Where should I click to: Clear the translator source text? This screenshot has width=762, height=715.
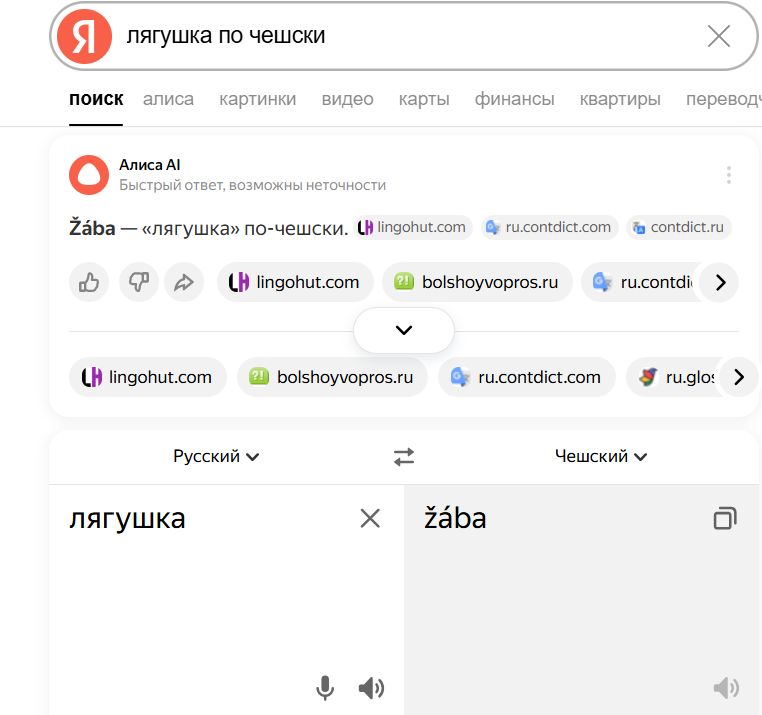click(370, 518)
